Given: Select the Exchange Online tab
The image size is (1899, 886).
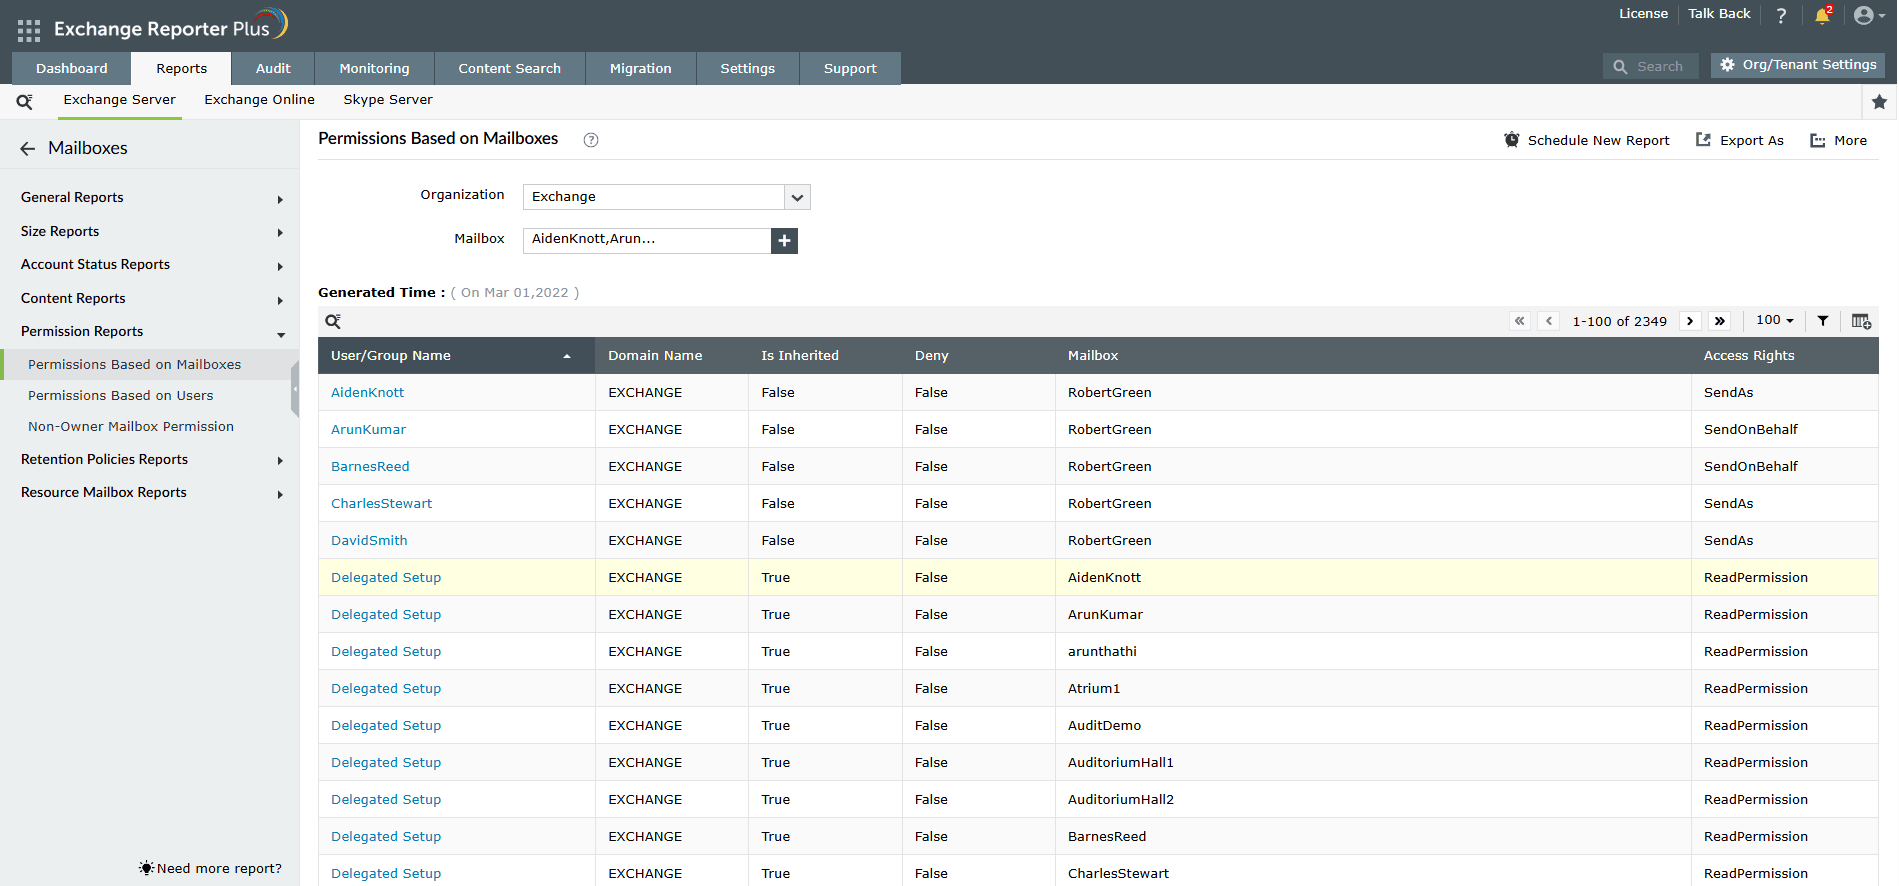Looking at the screenshot, I should tap(259, 100).
